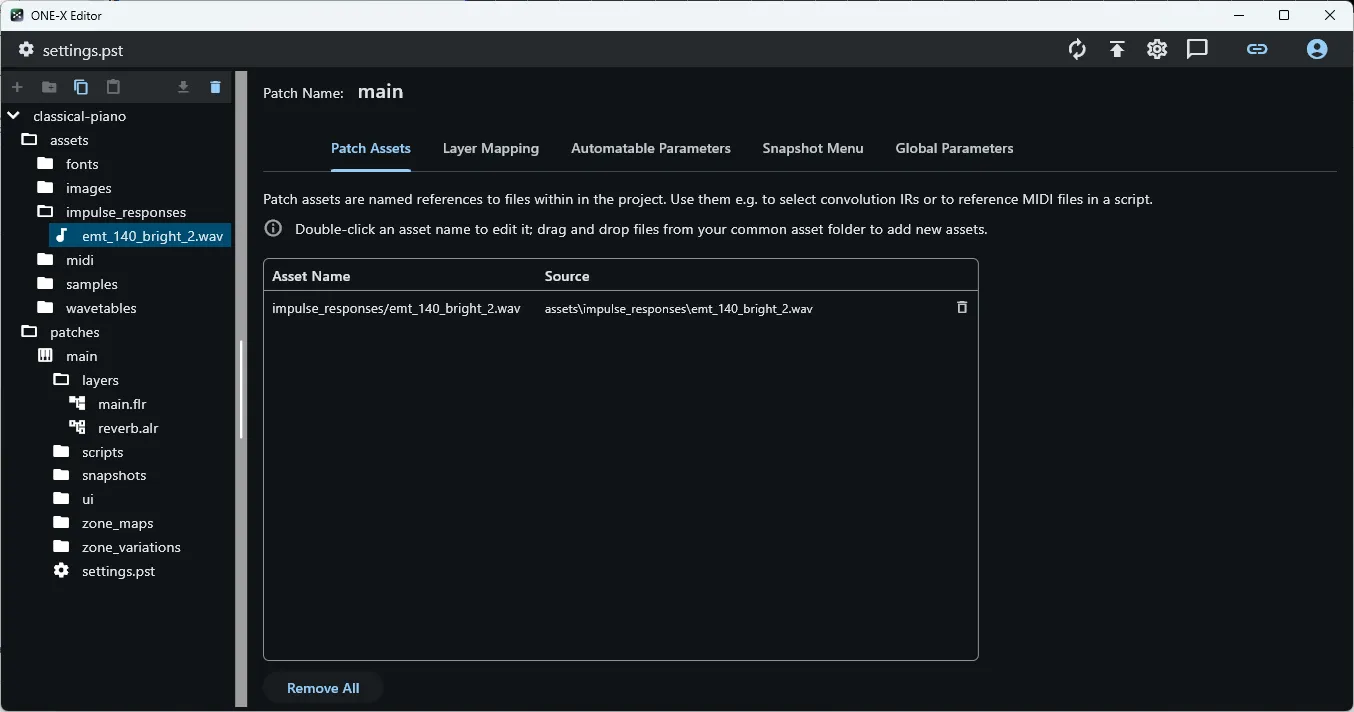Click the patch name field 'main'

click(381, 92)
